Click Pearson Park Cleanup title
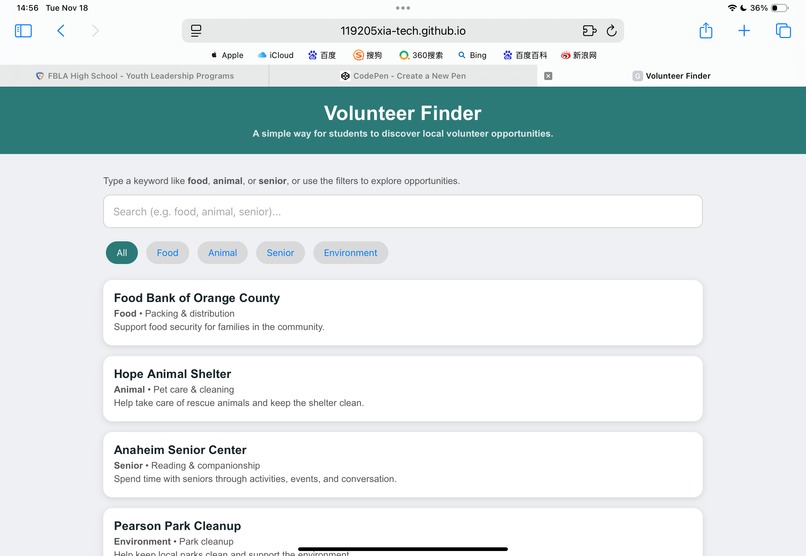 point(177,526)
